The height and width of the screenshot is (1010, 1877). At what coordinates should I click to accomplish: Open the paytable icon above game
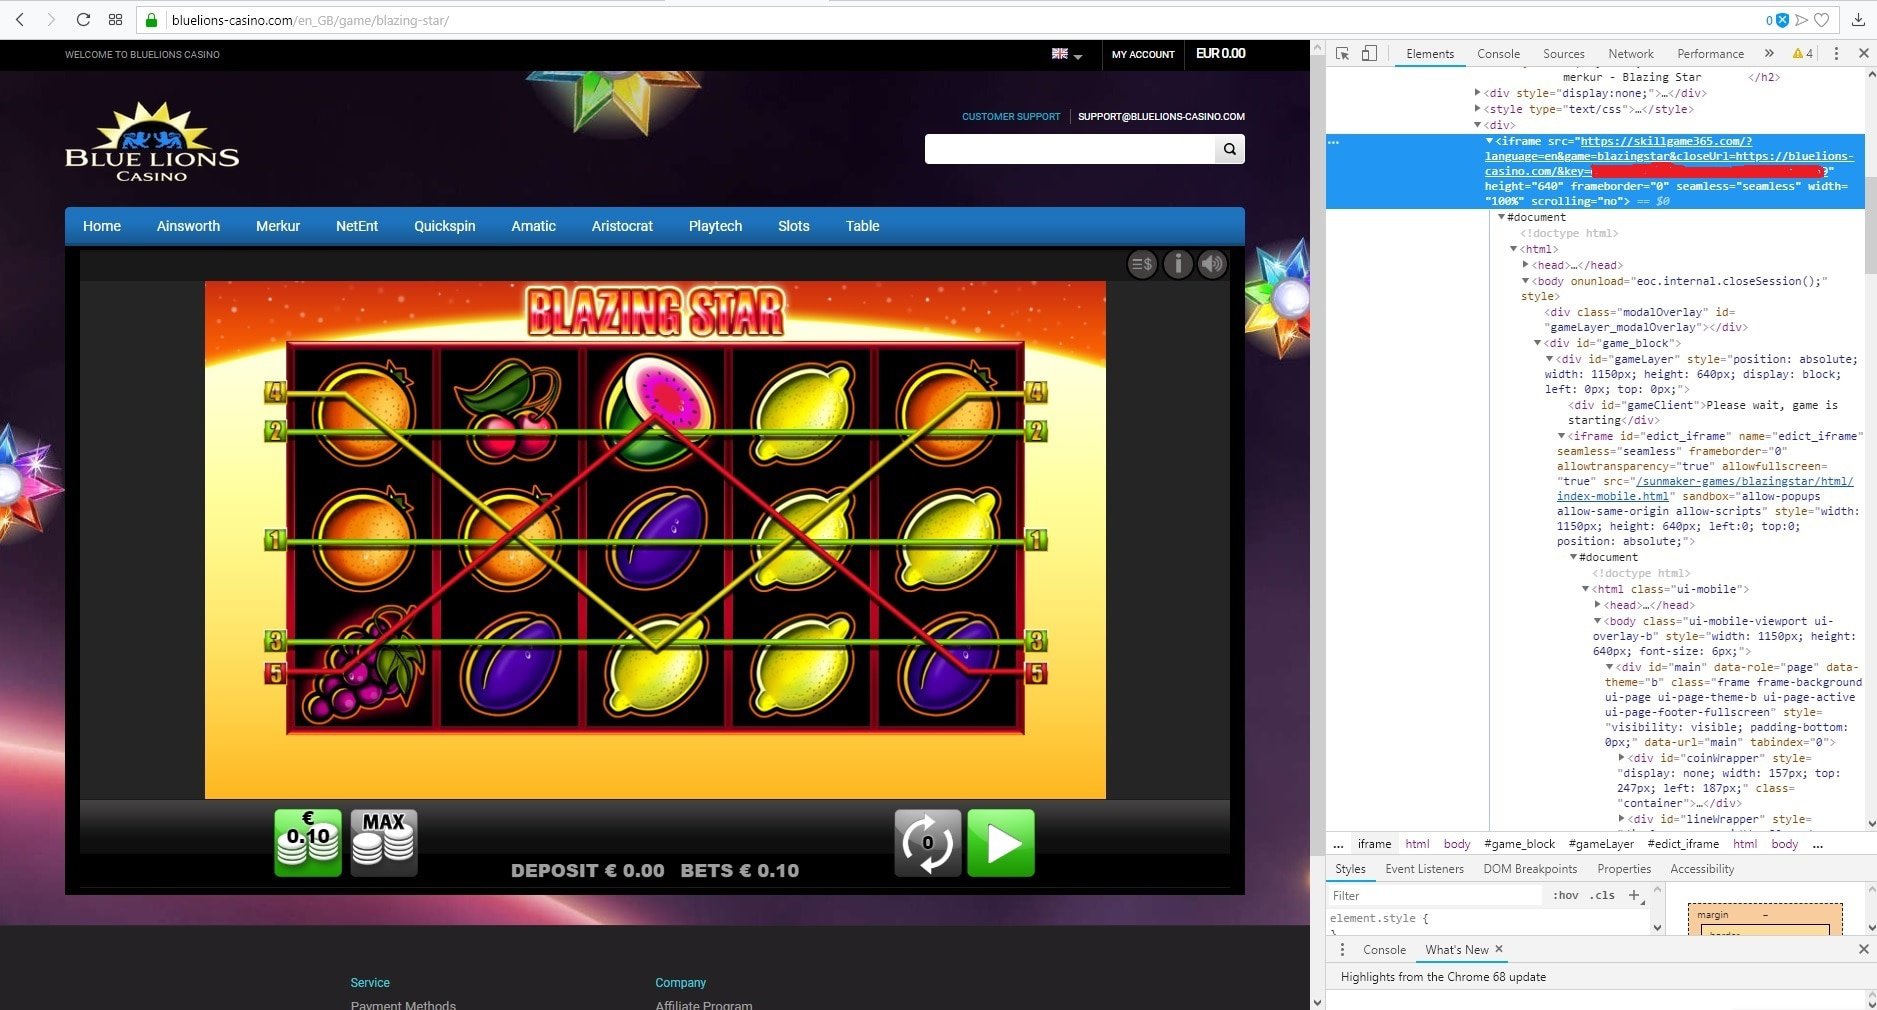point(1142,264)
